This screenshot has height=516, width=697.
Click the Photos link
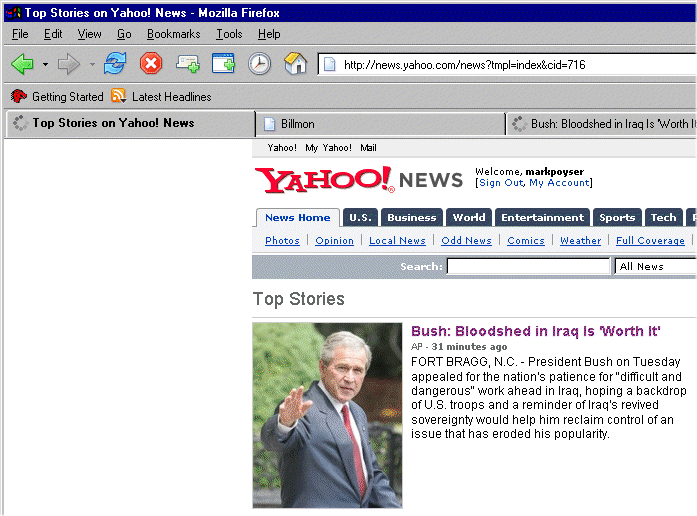[x=282, y=241]
